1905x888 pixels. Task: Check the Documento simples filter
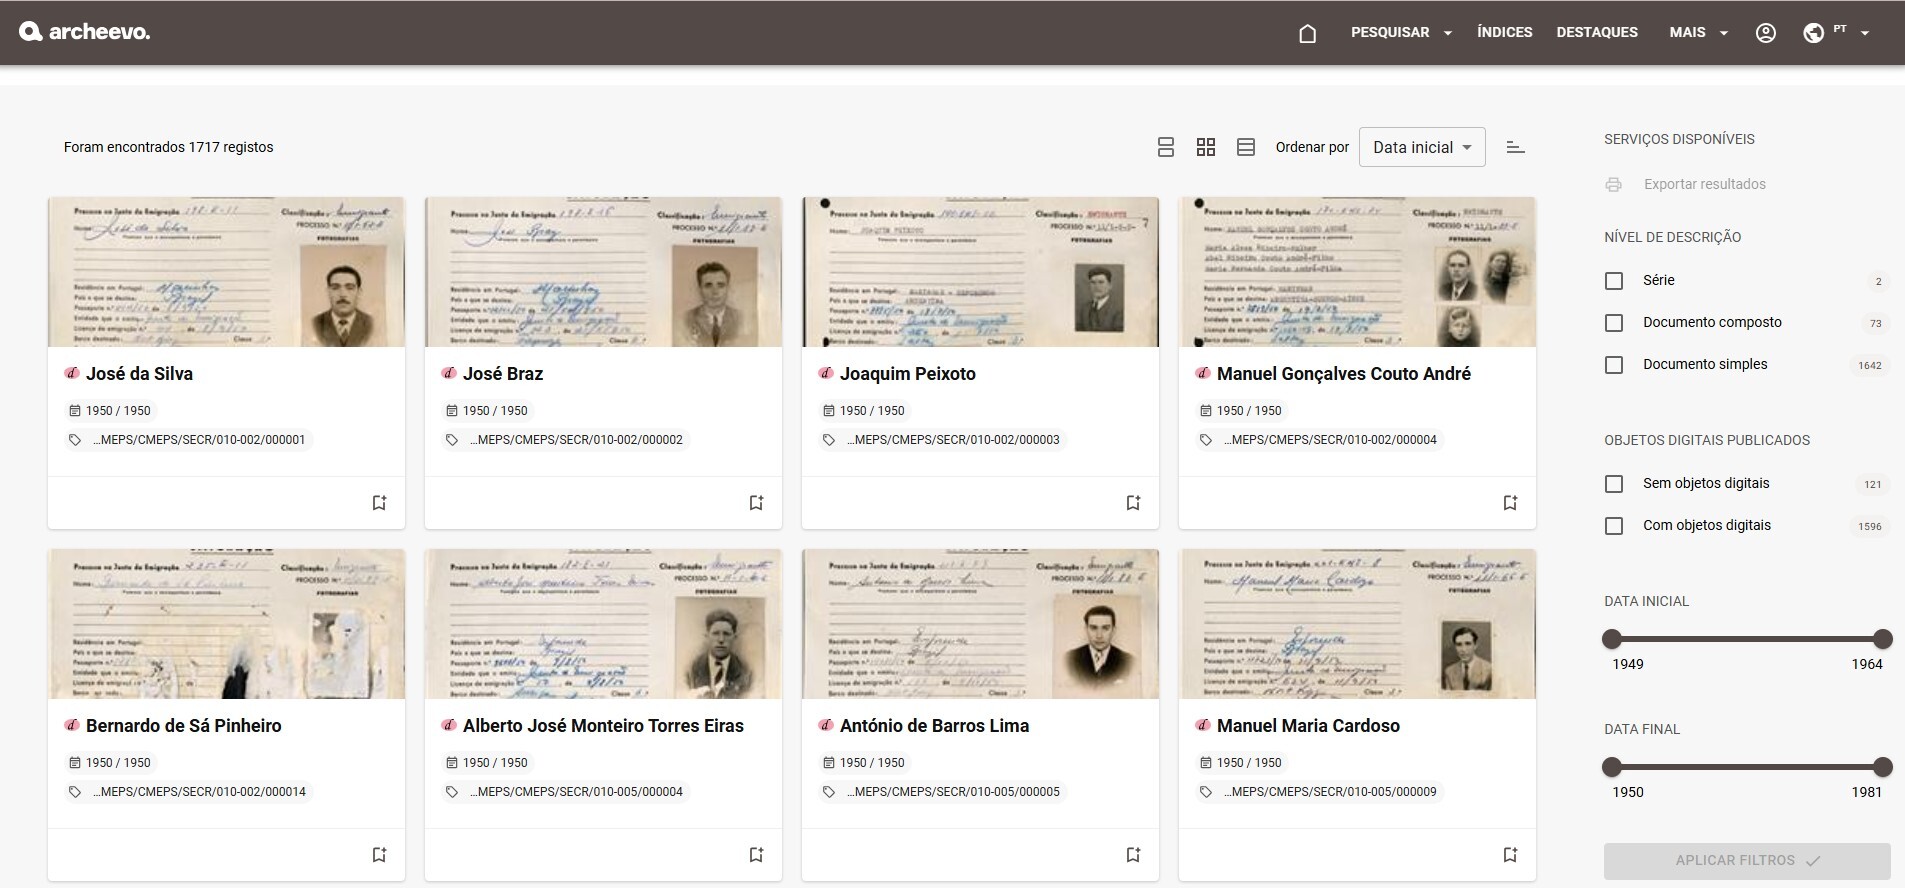pyautogui.click(x=1614, y=365)
